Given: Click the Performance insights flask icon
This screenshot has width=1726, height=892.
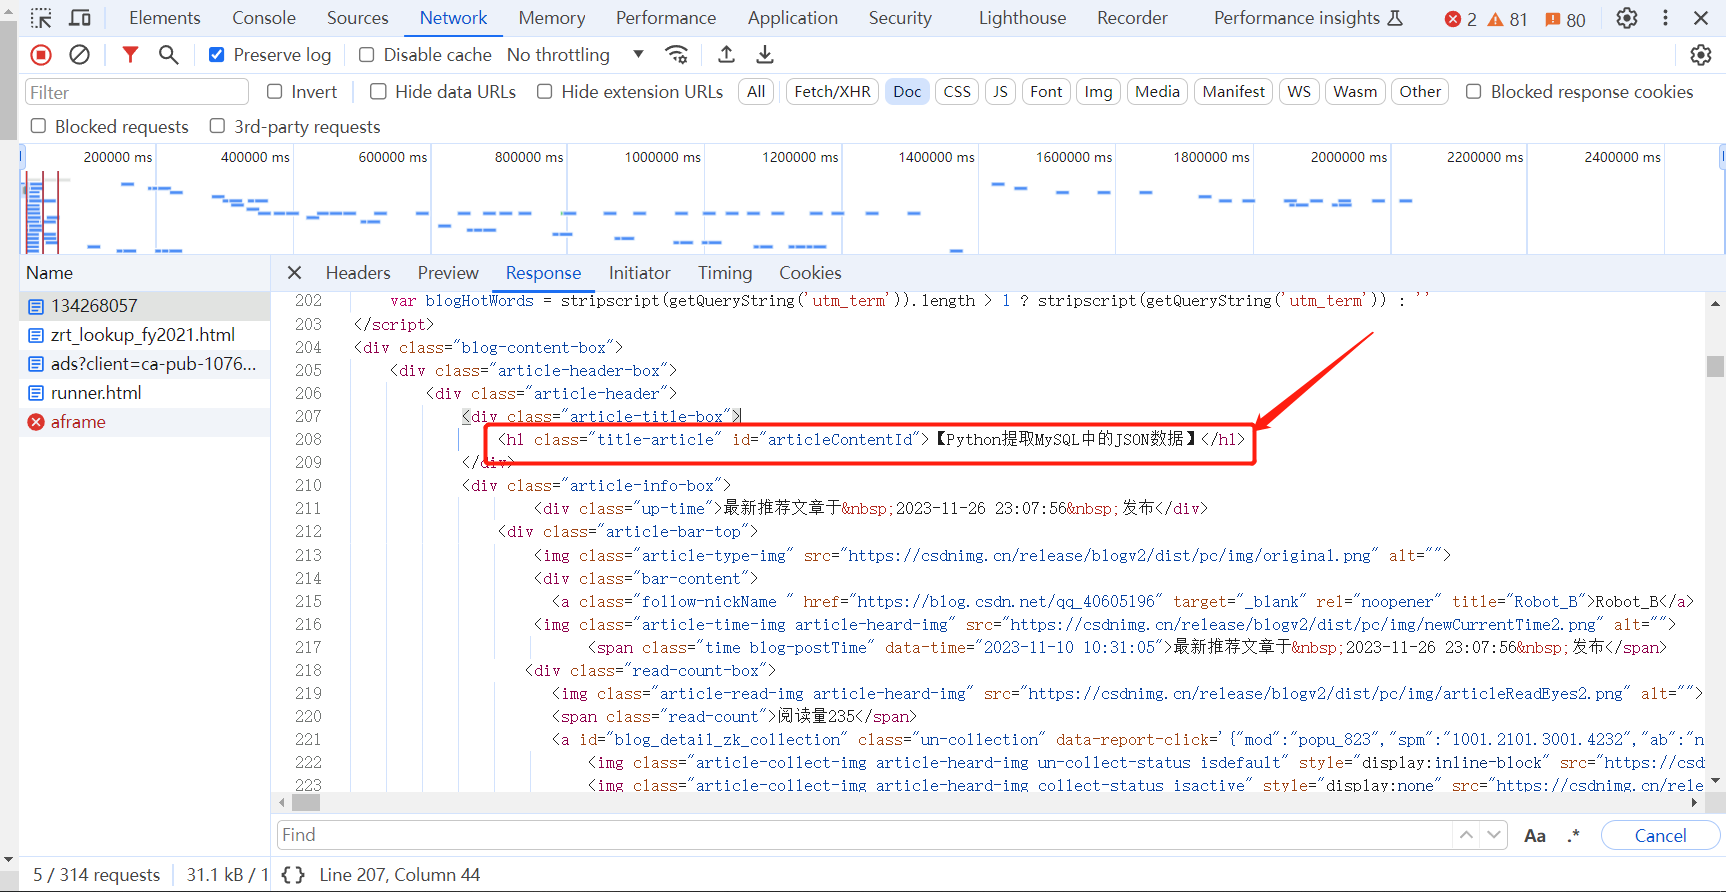Looking at the screenshot, I should [1396, 18].
